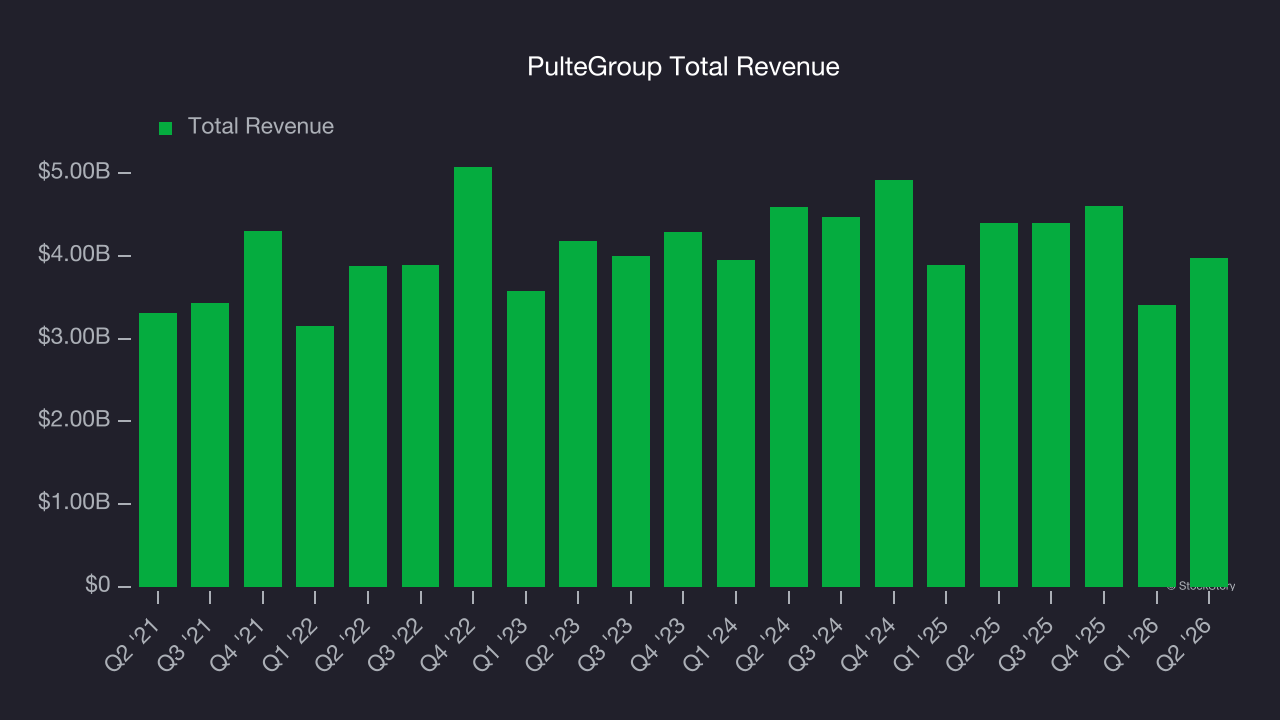Click the Q2 '24 revenue bar
Viewport: 1280px width, 720px height.
pyautogui.click(x=789, y=397)
